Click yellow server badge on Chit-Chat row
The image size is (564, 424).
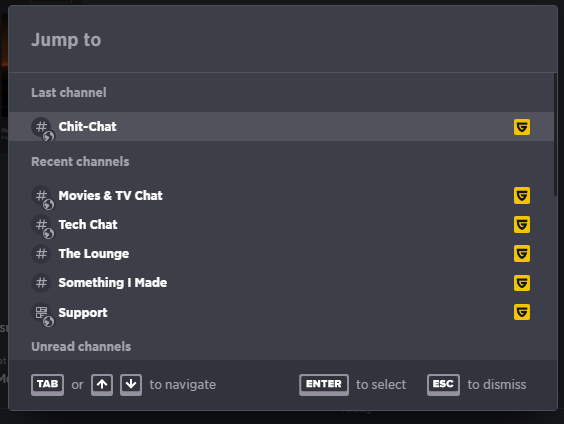522,127
